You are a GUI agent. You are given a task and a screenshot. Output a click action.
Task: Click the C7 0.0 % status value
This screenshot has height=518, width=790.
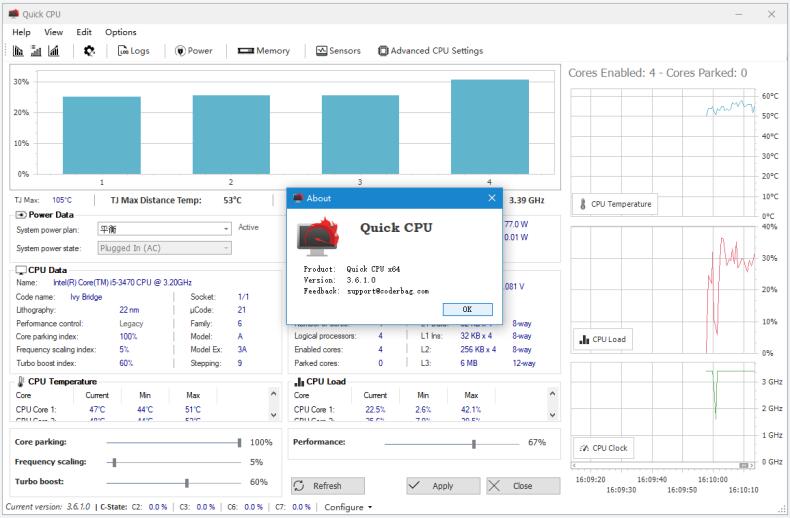pyautogui.click(x=302, y=507)
